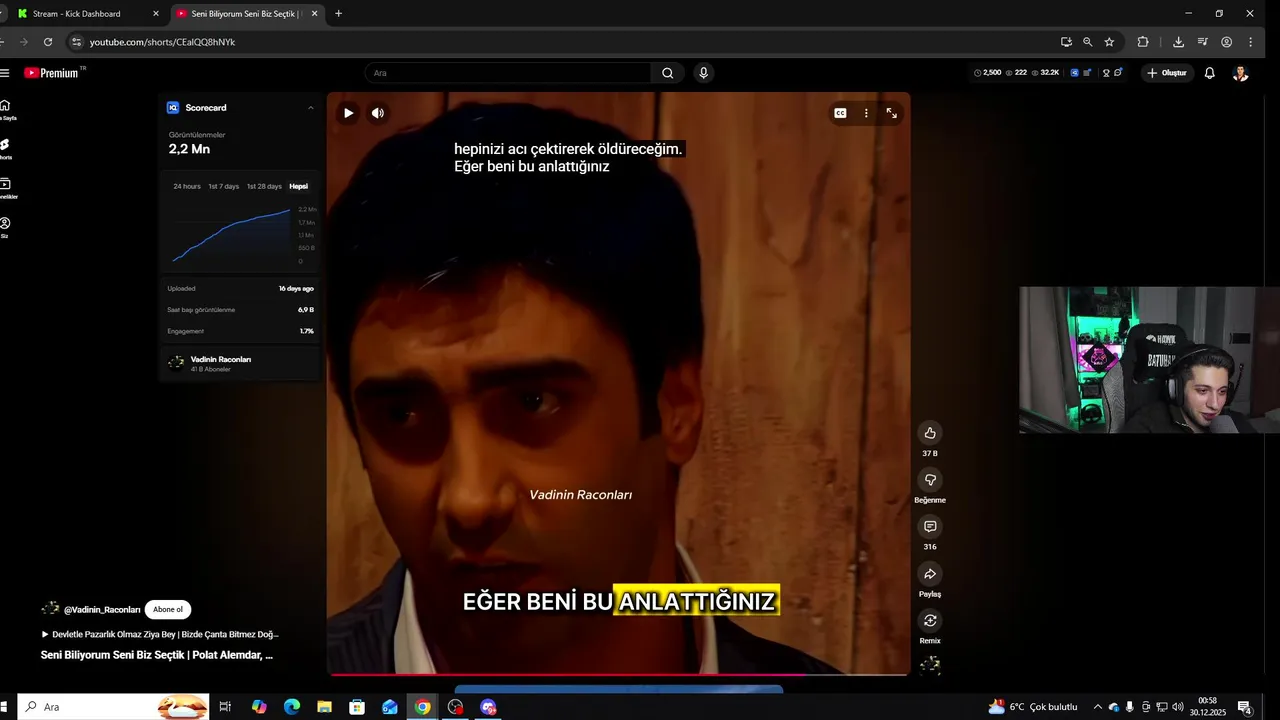This screenshot has height=720, width=1280.
Task: Select the 1st 28 days range tab
Action: tap(264, 186)
